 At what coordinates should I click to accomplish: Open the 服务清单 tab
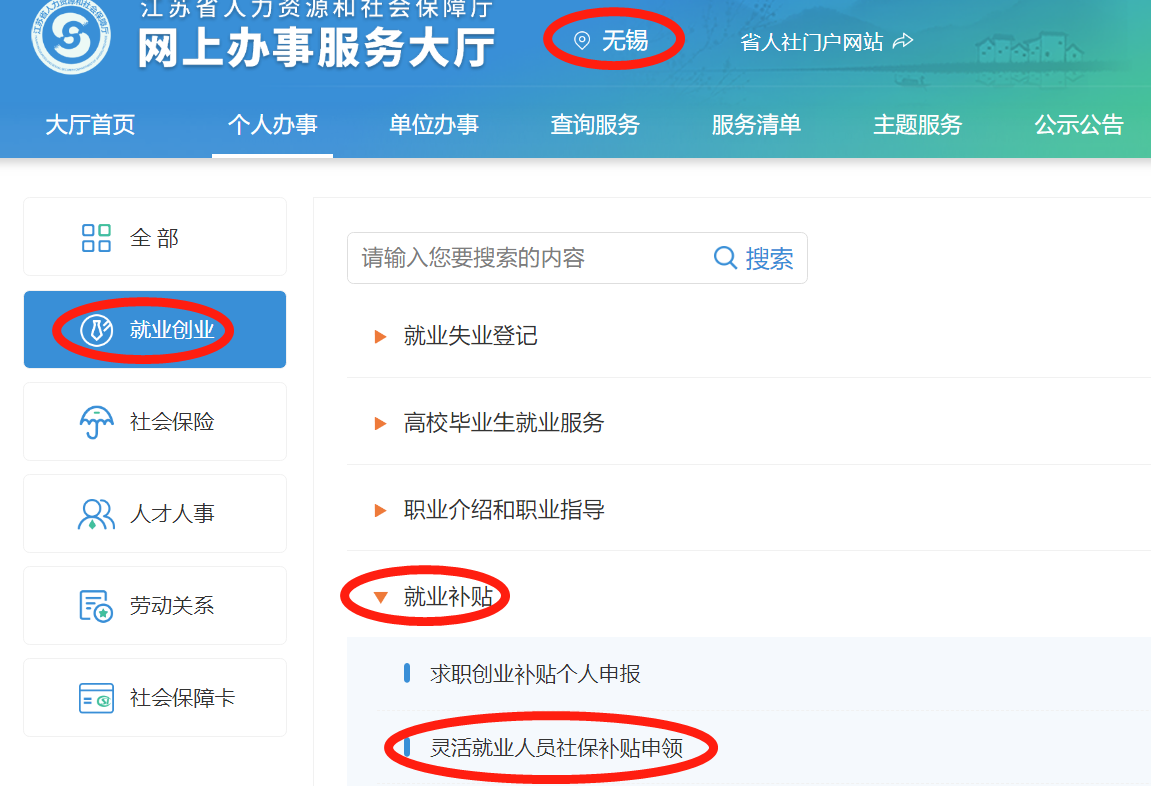pos(756,125)
